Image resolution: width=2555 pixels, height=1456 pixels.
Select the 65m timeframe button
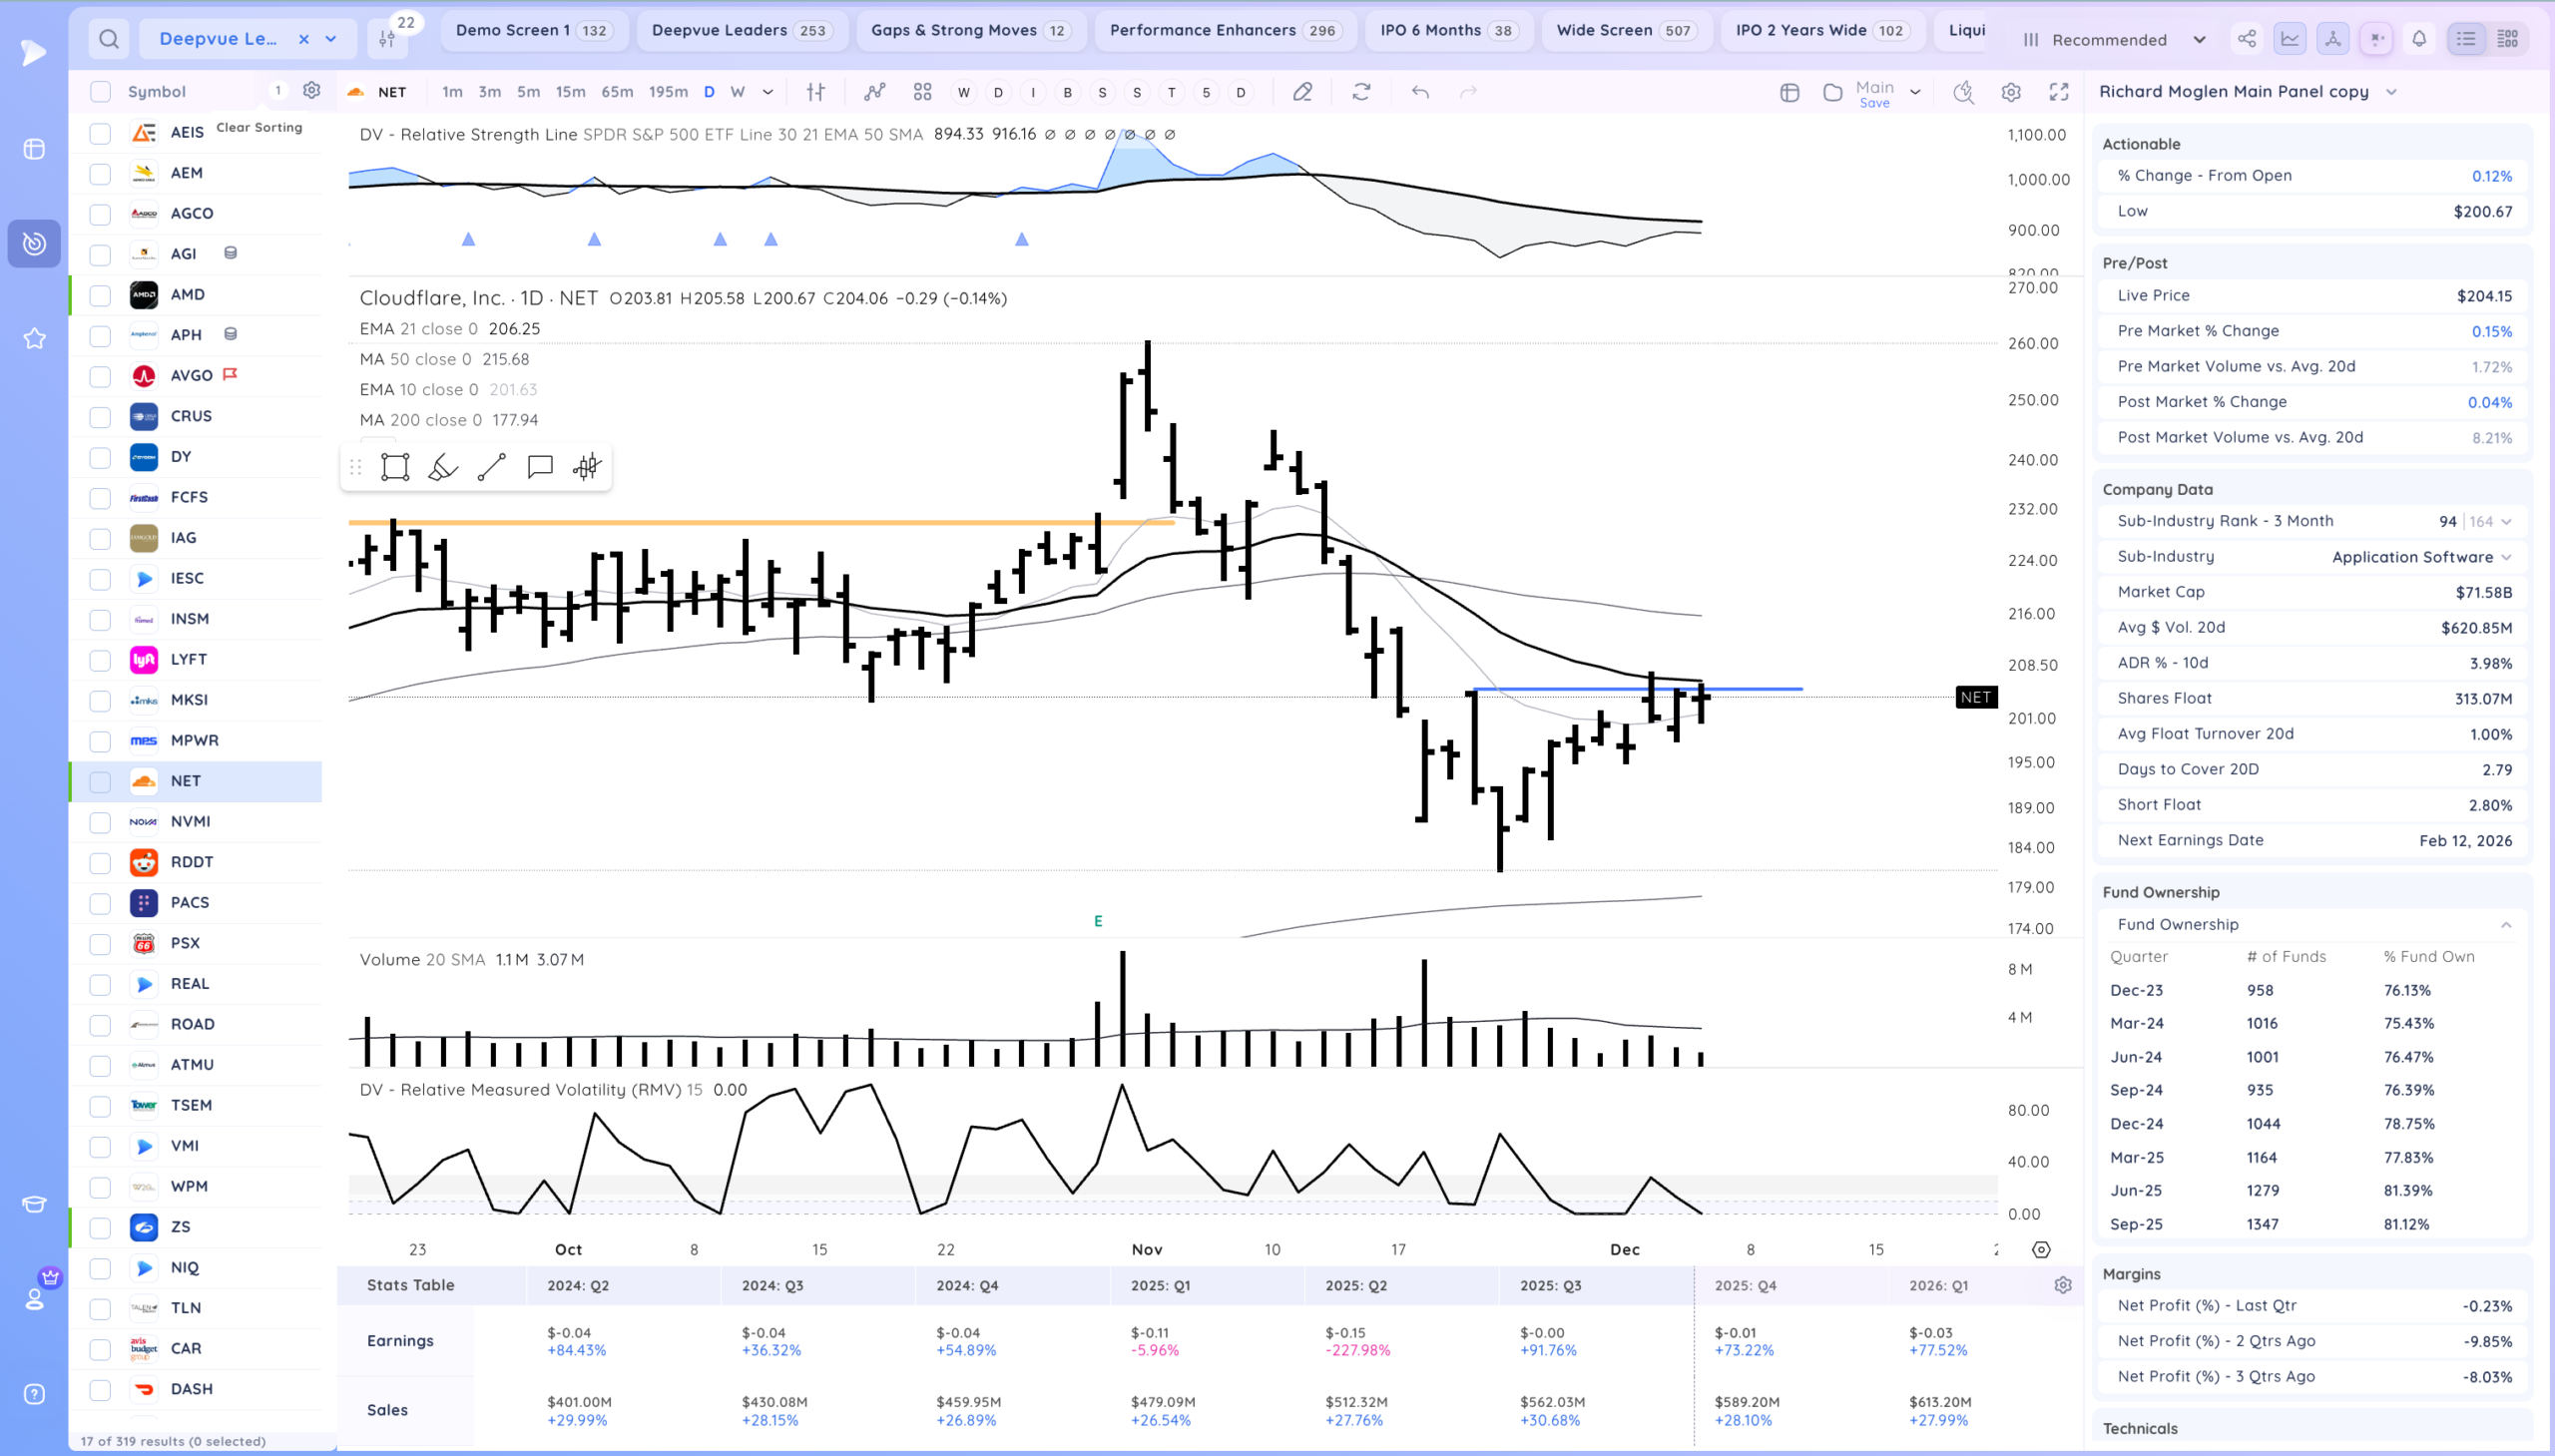pyautogui.click(x=617, y=92)
